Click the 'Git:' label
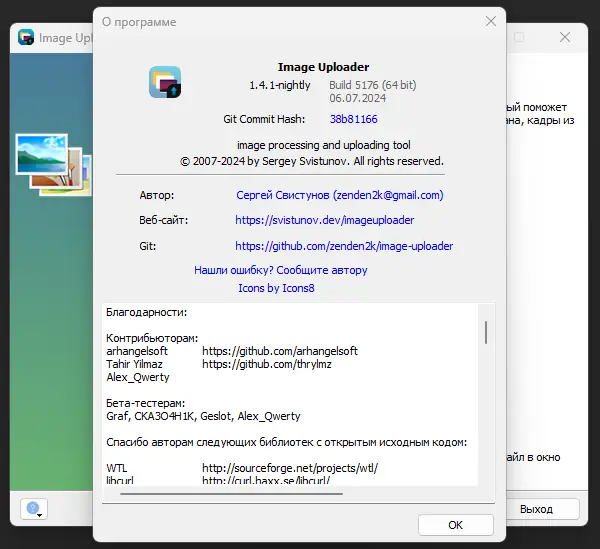This screenshot has height=549, width=600. tap(148, 246)
